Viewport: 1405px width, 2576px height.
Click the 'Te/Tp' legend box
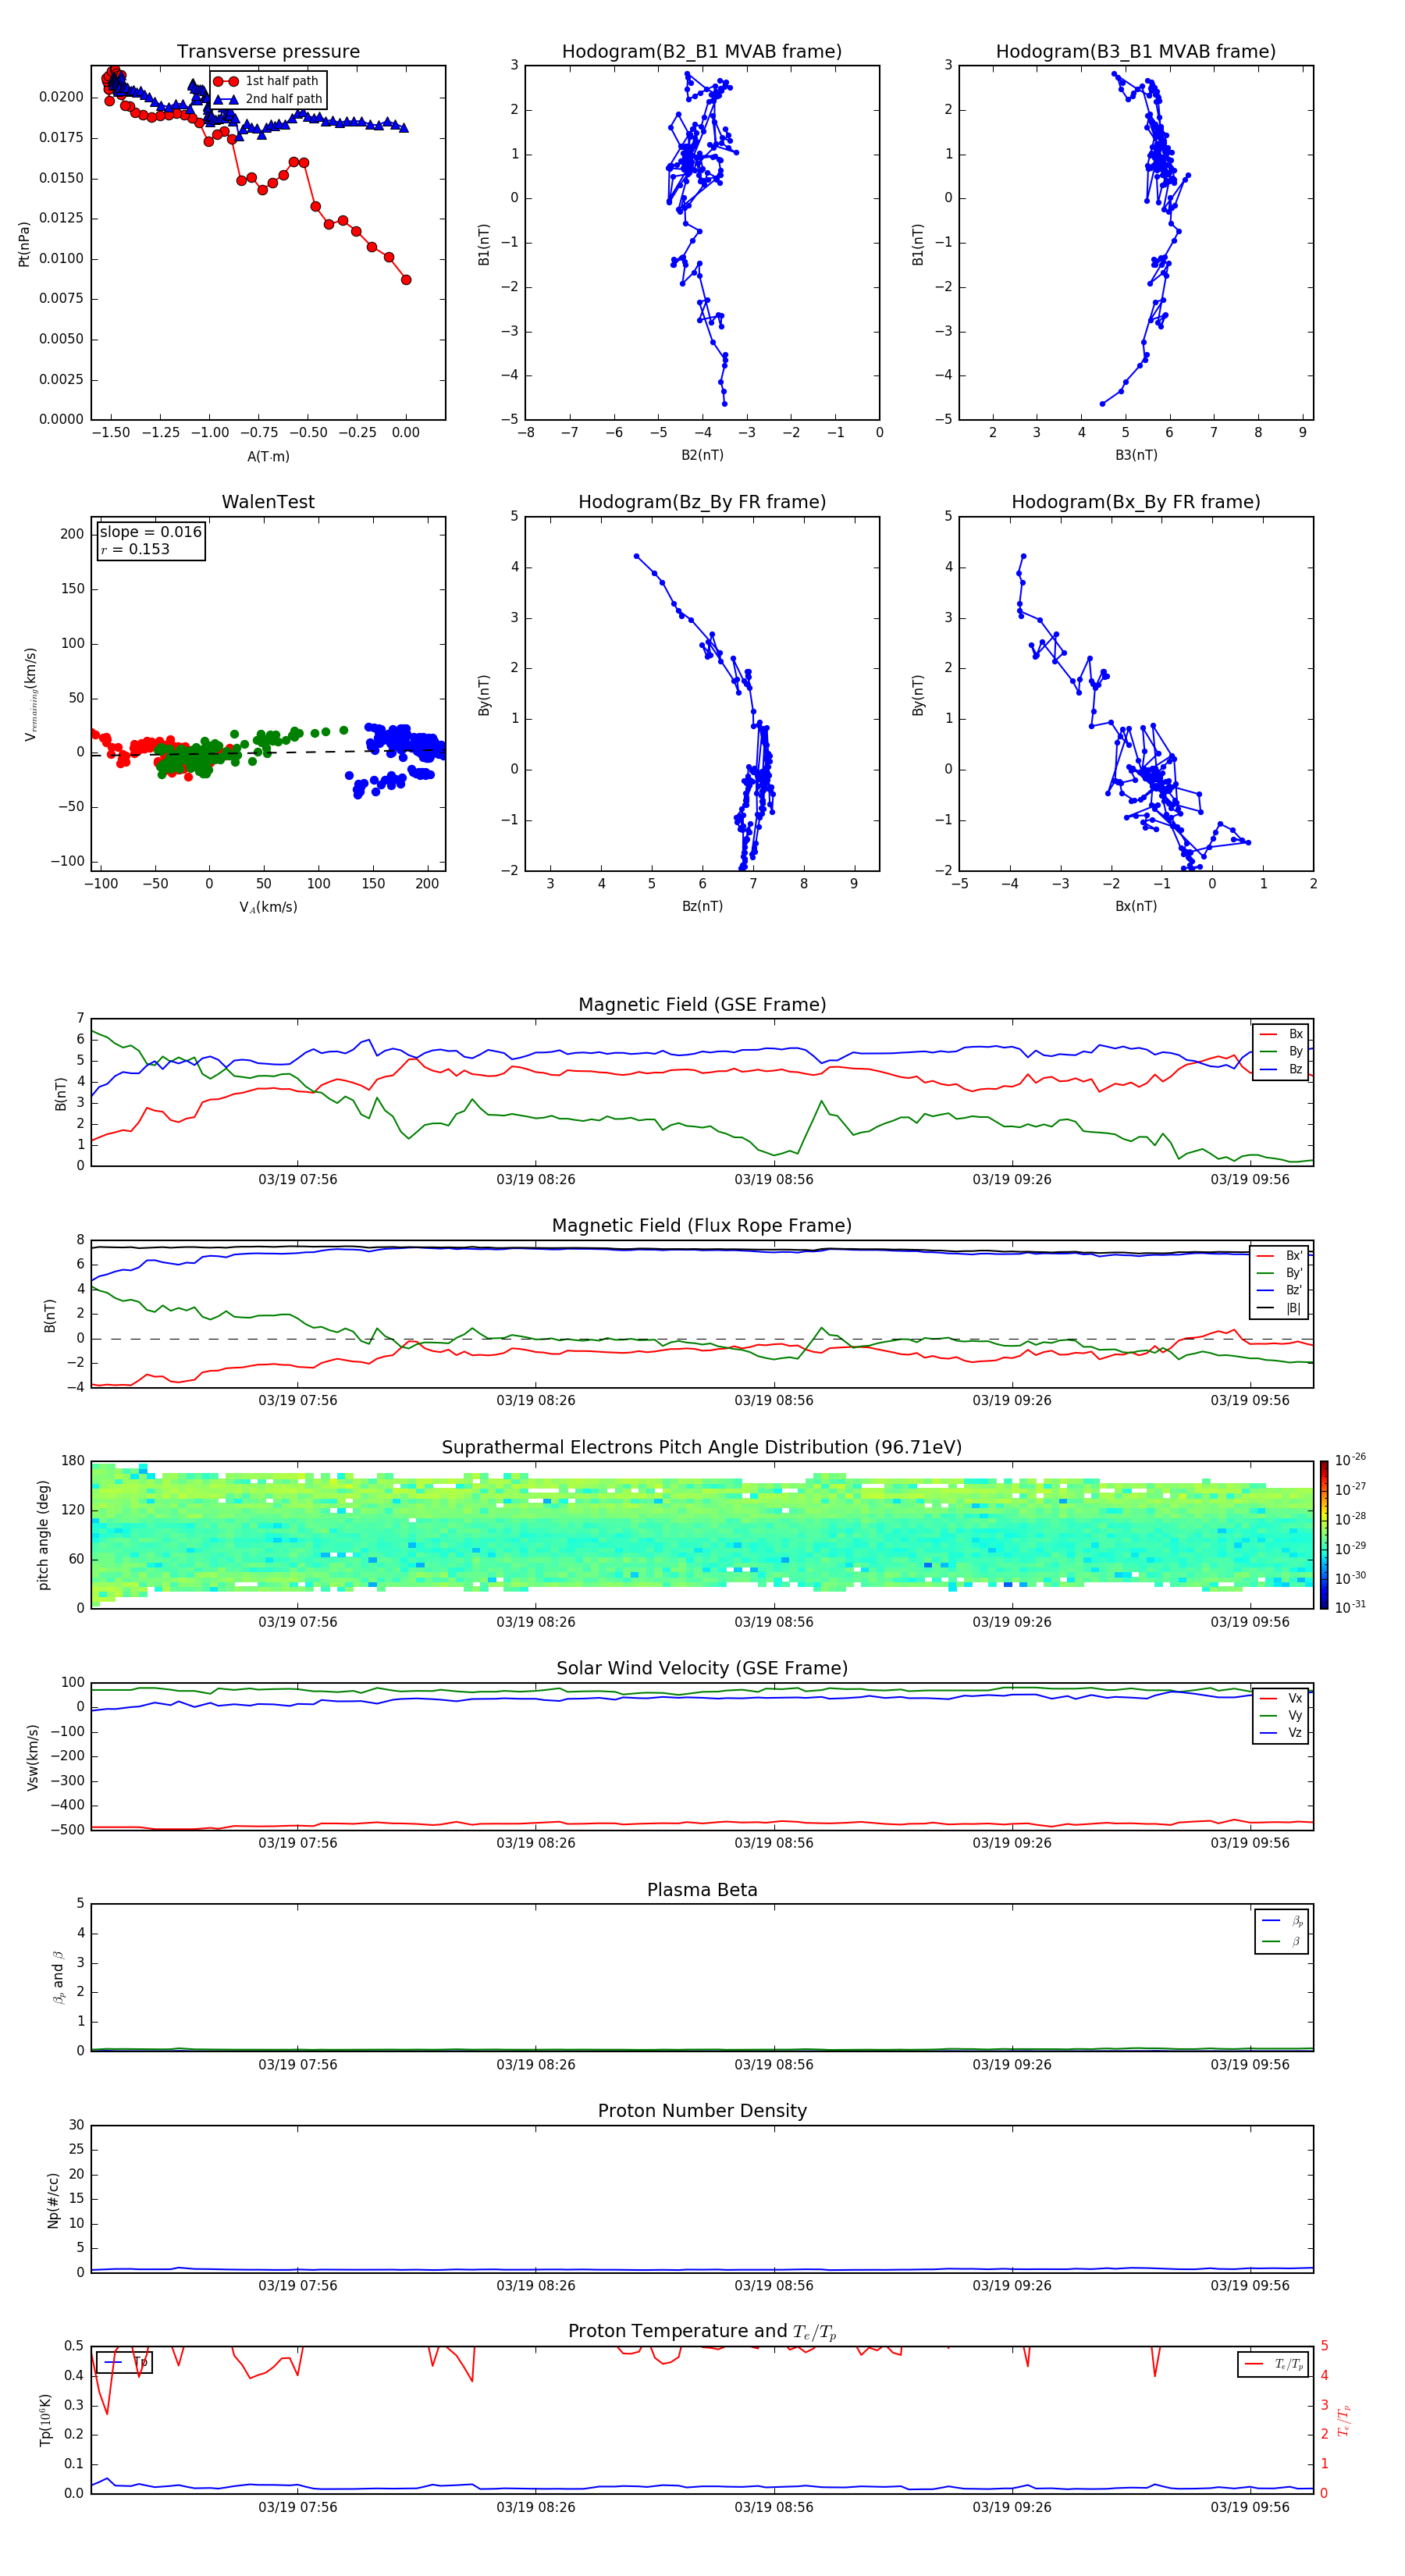[1273, 2364]
